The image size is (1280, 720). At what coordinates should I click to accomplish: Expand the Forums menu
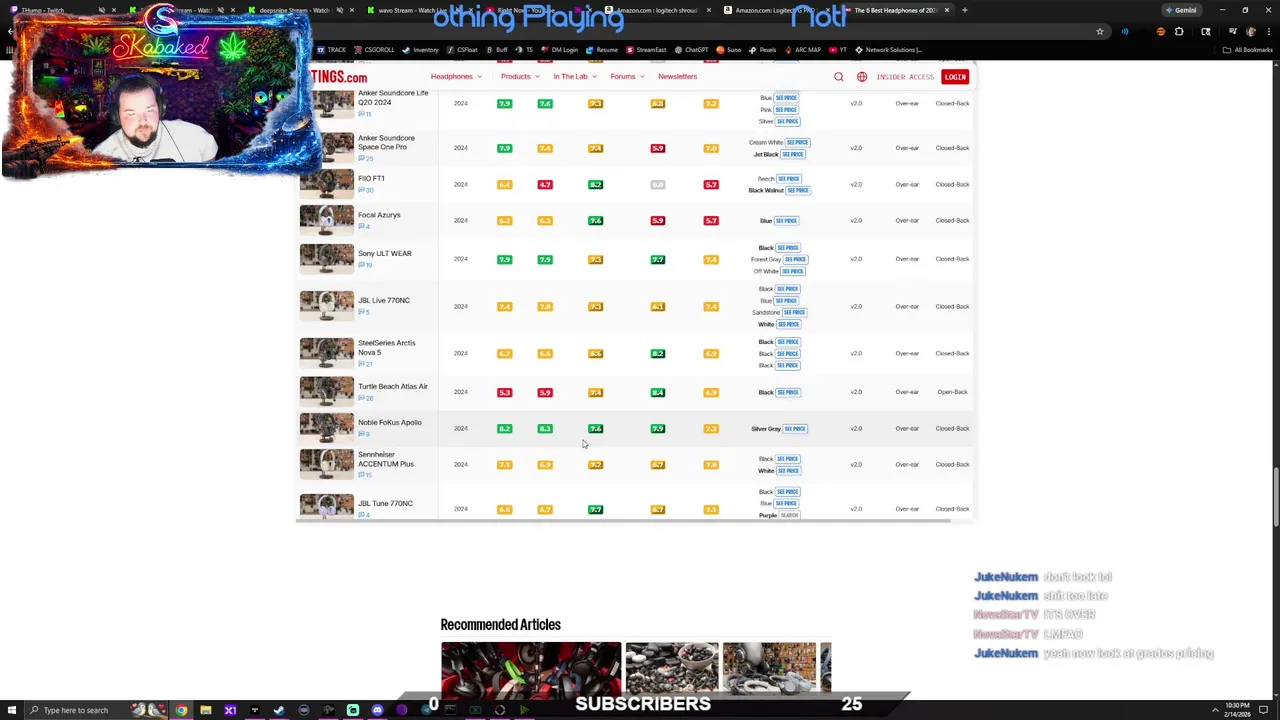(627, 76)
